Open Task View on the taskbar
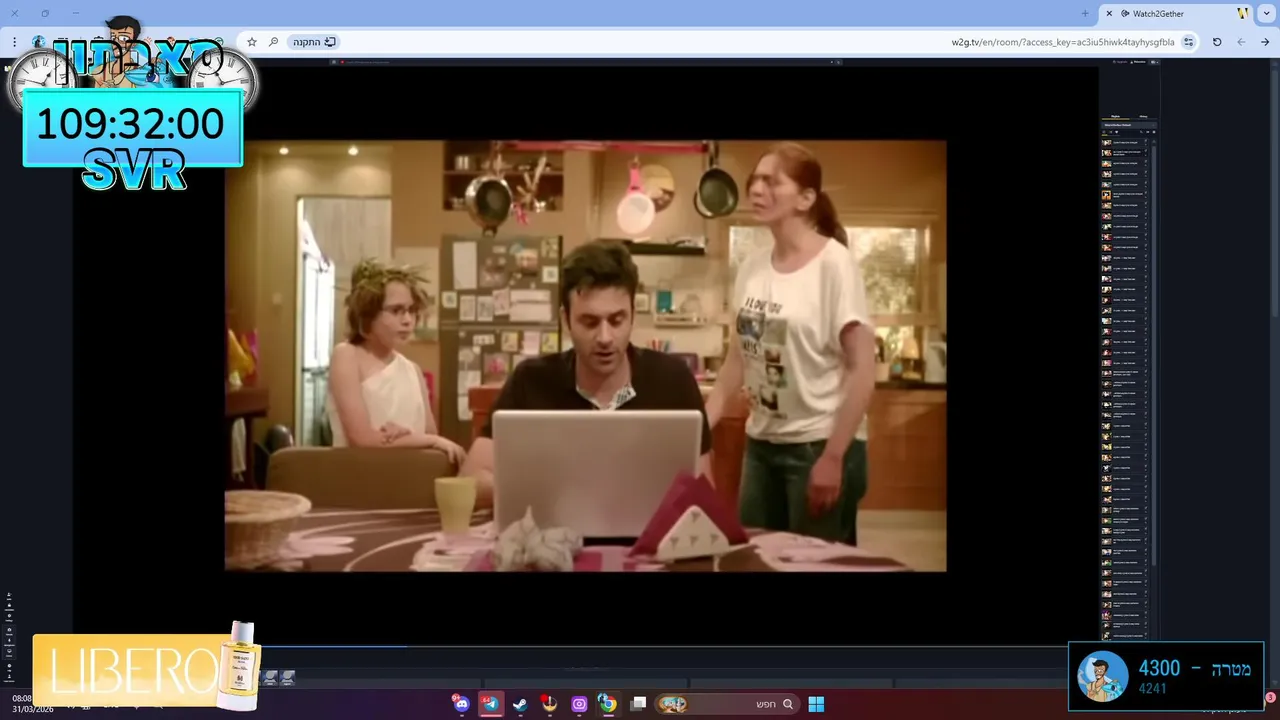This screenshot has width=1280, height=720. pyautogui.click(x=639, y=704)
